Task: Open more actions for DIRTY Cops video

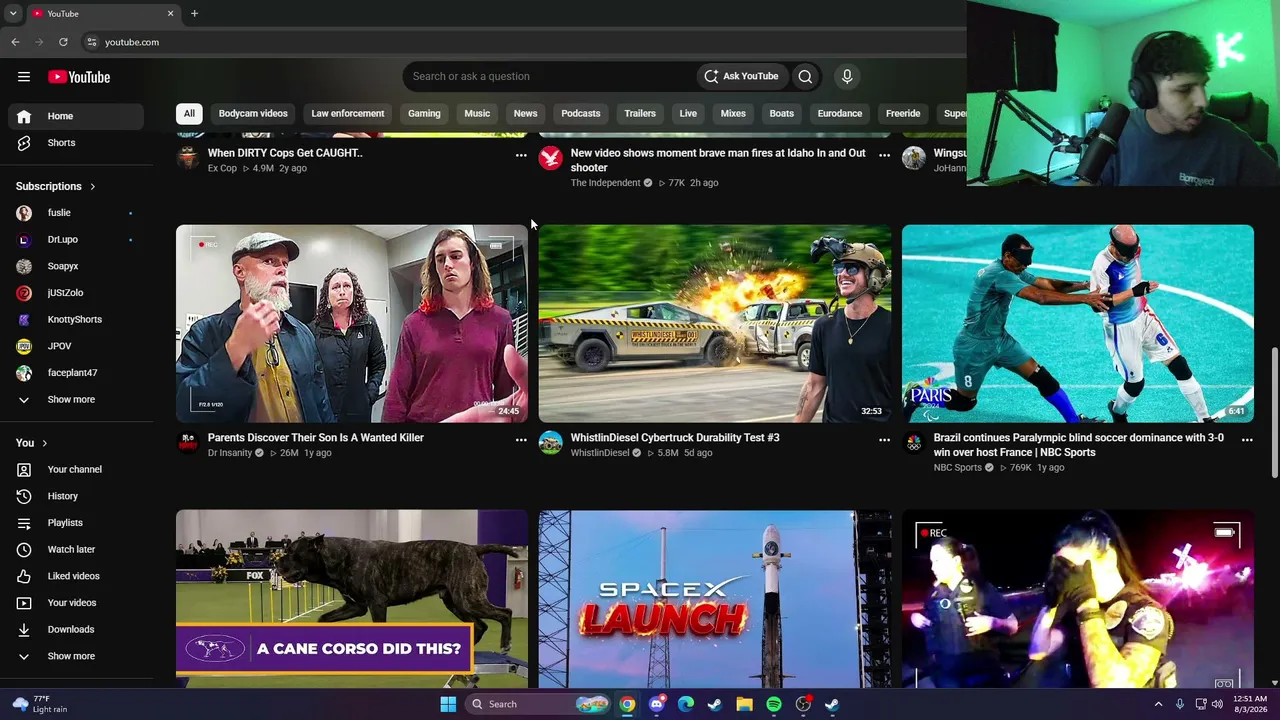Action: pos(521,155)
